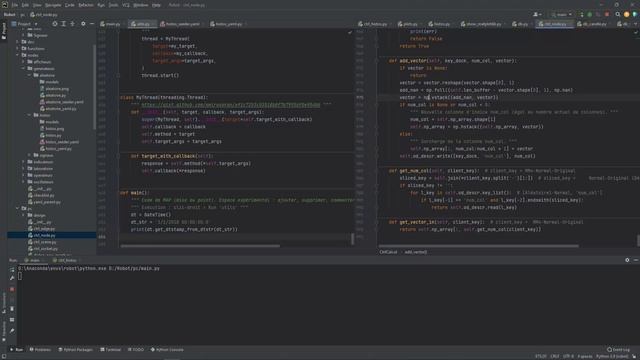The image size is (640, 360).
Task: Click the CRLF line separator status entry
Action: click(x=555, y=357)
